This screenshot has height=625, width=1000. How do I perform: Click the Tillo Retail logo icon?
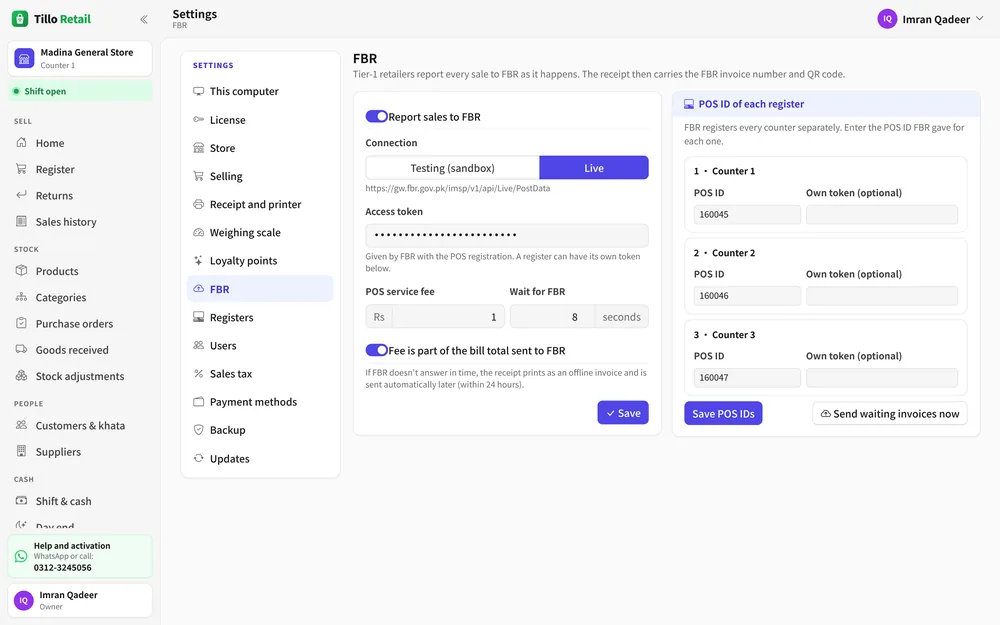pyautogui.click(x=20, y=18)
